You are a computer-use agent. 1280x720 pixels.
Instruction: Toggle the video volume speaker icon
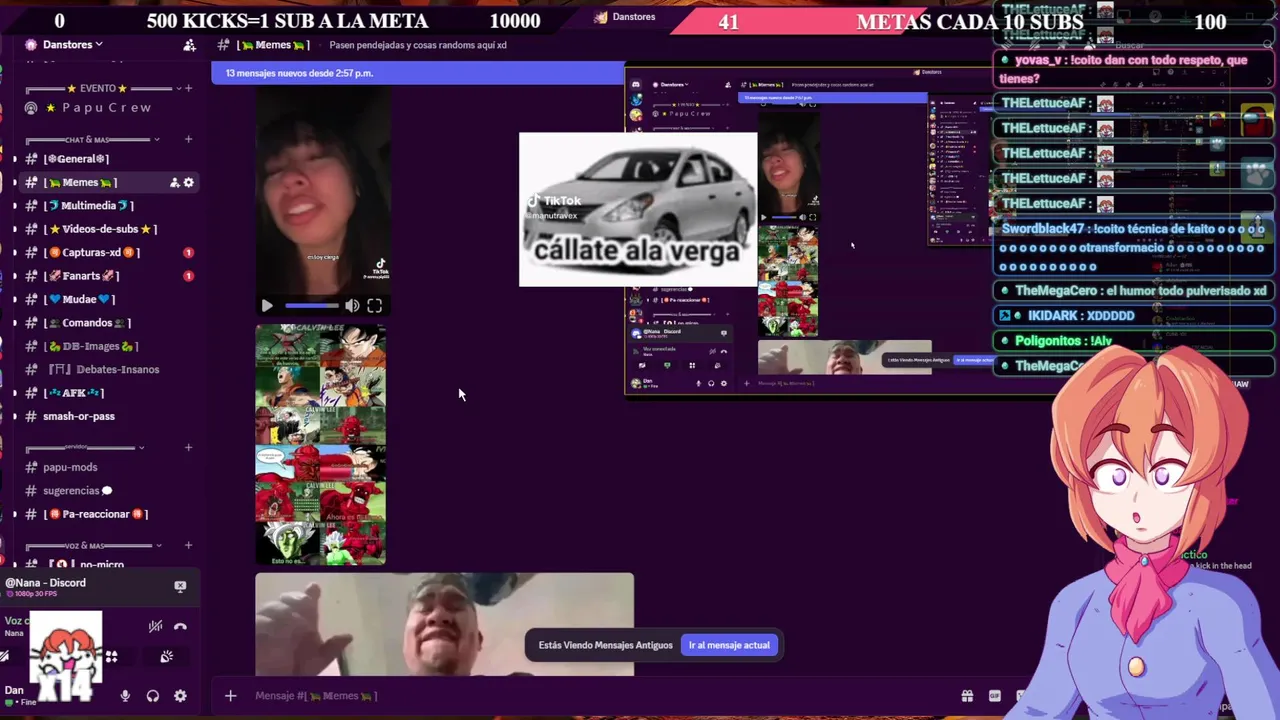[x=352, y=306]
